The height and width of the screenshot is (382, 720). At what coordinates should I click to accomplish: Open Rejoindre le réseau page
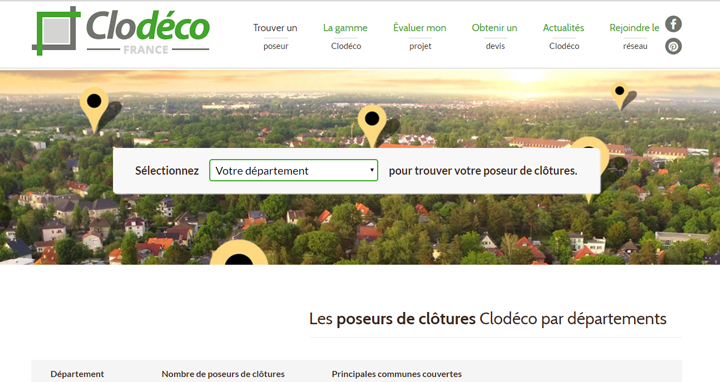click(x=635, y=36)
